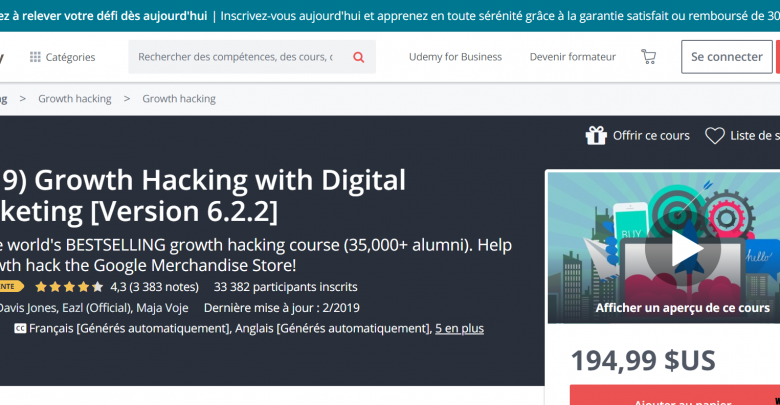The image size is (780, 405).
Task: Click Offrir ce cours text
Action: pyautogui.click(x=651, y=135)
